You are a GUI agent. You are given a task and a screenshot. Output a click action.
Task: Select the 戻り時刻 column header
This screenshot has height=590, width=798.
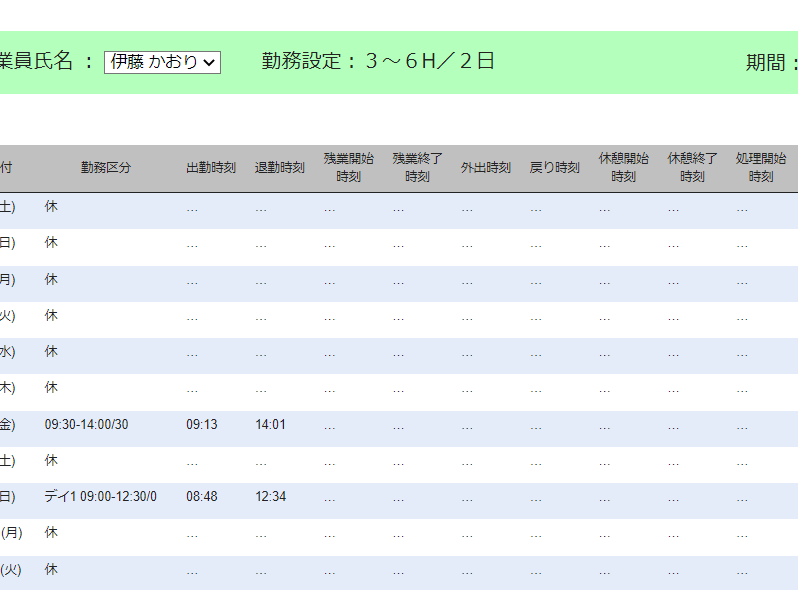pos(555,168)
